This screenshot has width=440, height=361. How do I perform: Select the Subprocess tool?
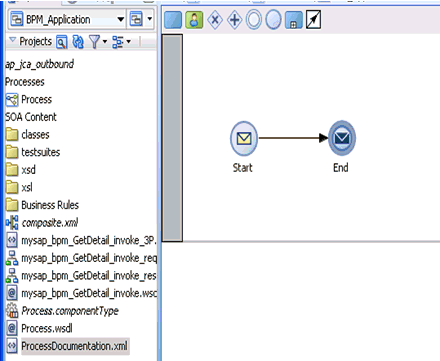(294, 20)
